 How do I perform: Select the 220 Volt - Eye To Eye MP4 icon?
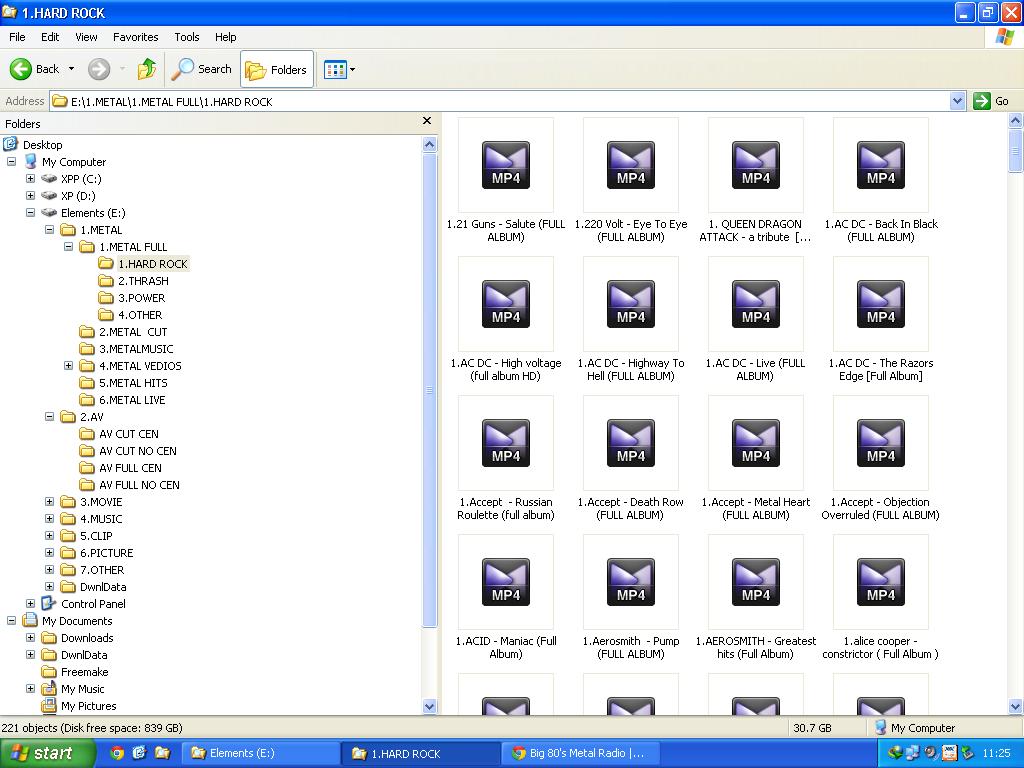coord(631,165)
